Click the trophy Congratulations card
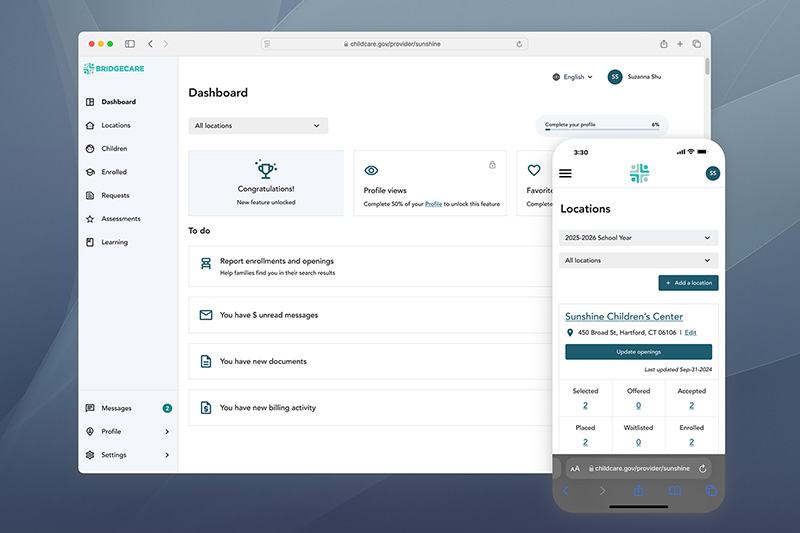Image resolution: width=800 pixels, height=533 pixels. tap(266, 182)
